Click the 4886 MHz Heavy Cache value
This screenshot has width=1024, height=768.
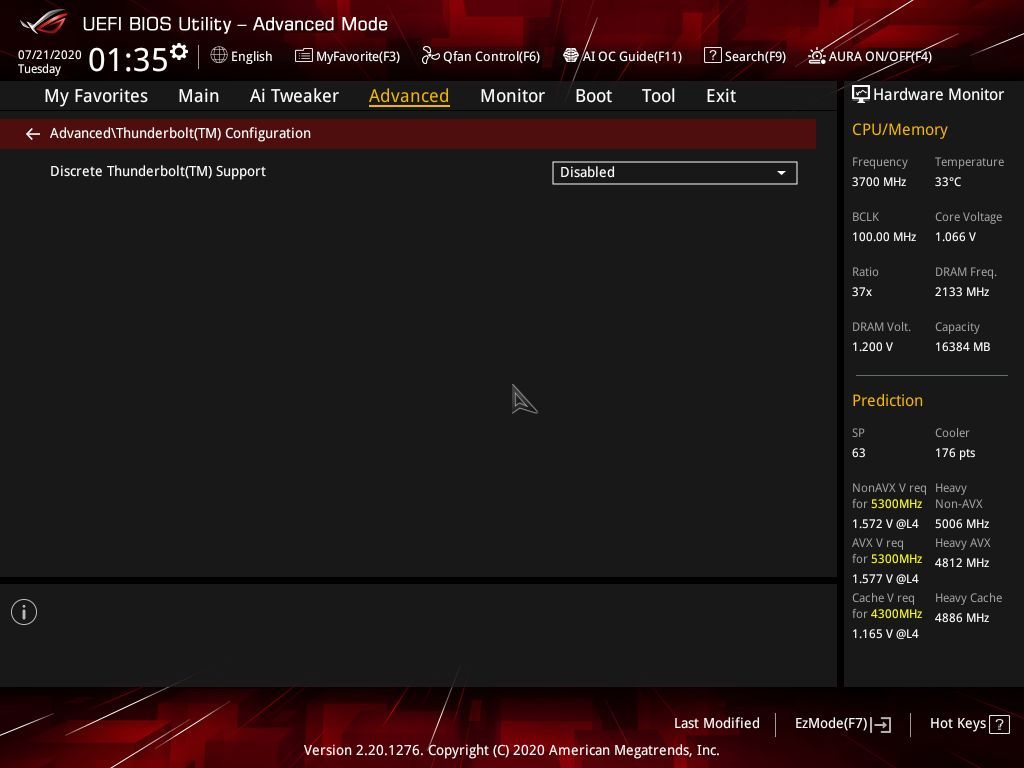pyautogui.click(x=961, y=618)
